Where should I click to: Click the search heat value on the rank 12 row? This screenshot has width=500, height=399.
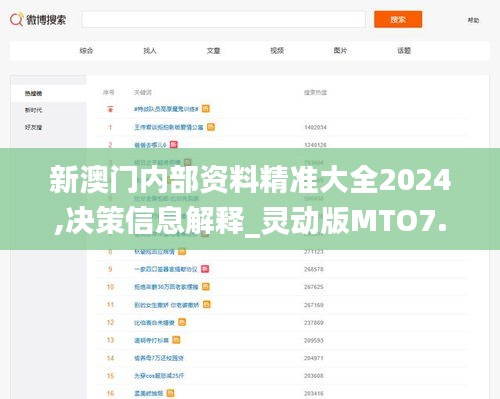[x=314, y=323]
